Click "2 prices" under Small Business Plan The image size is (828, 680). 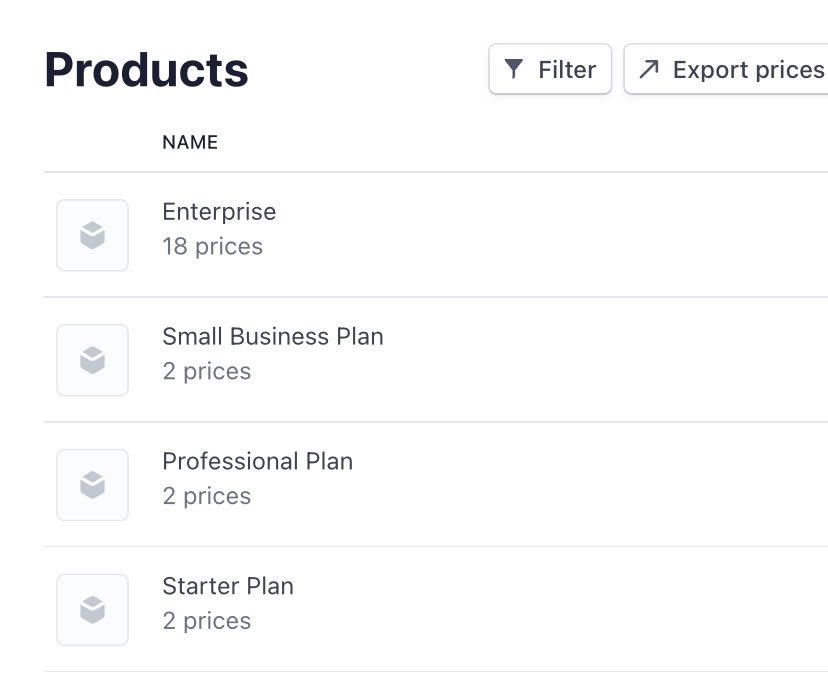tap(206, 372)
